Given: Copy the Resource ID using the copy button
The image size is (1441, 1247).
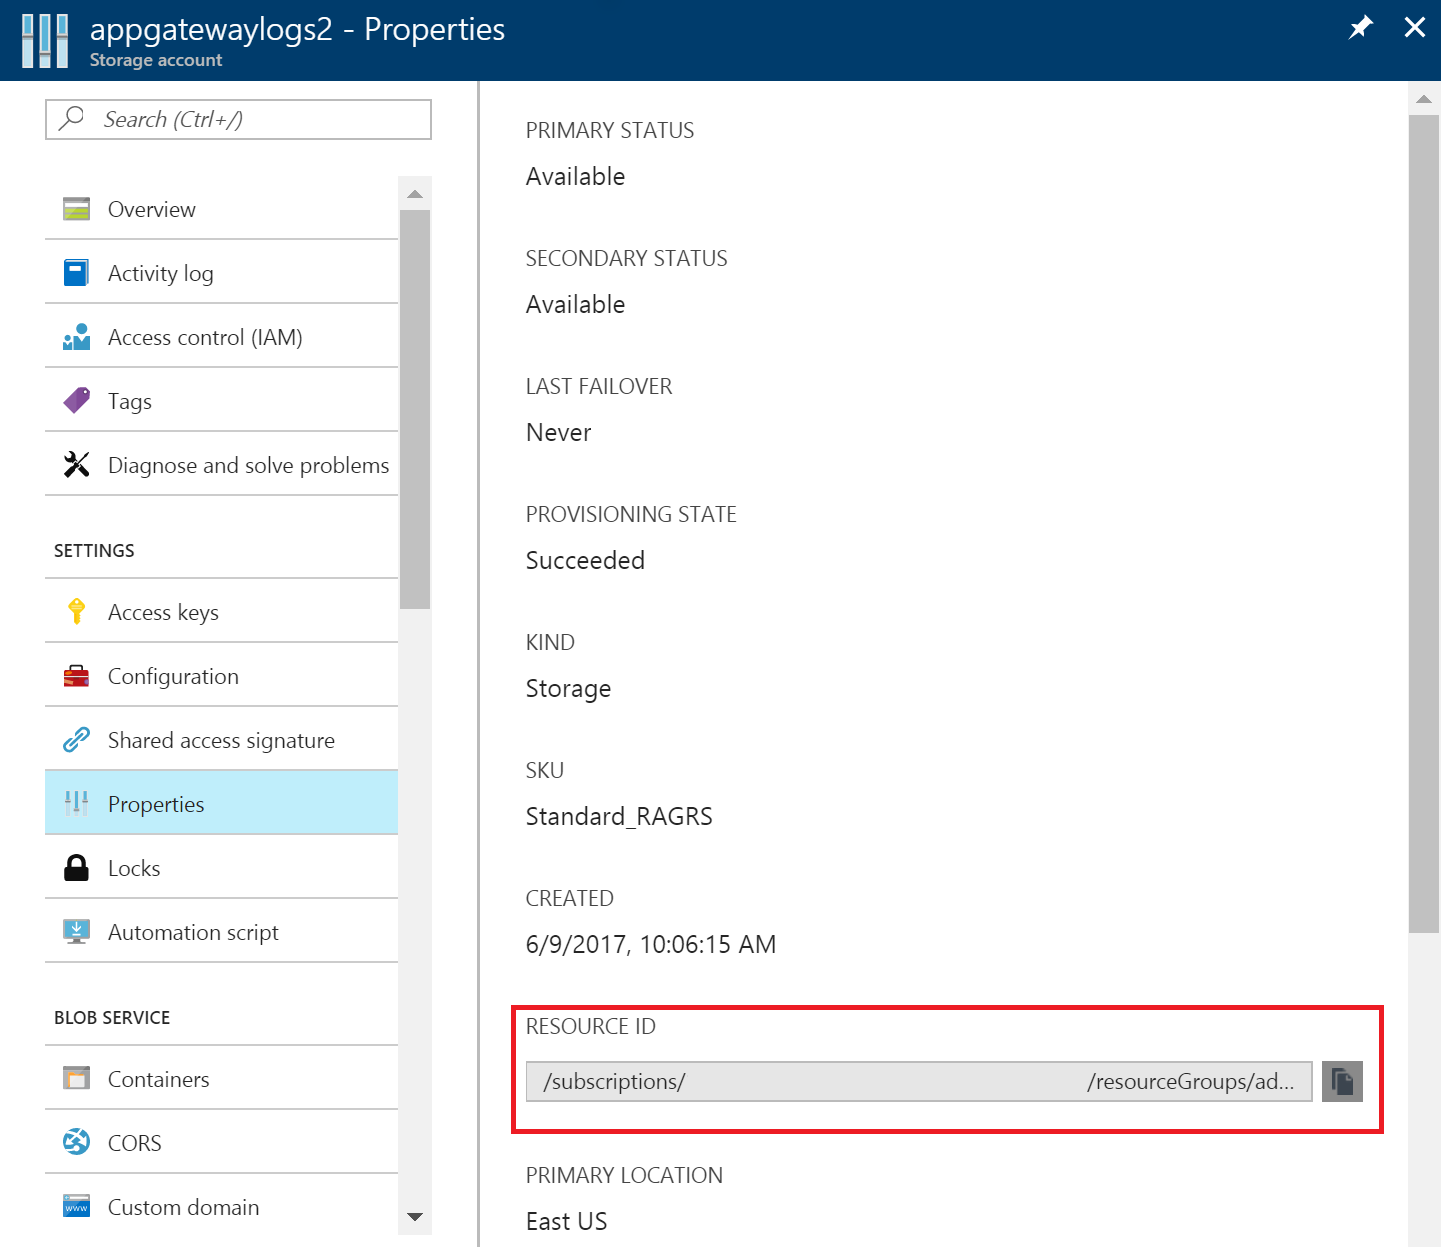Looking at the screenshot, I should (1342, 1081).
